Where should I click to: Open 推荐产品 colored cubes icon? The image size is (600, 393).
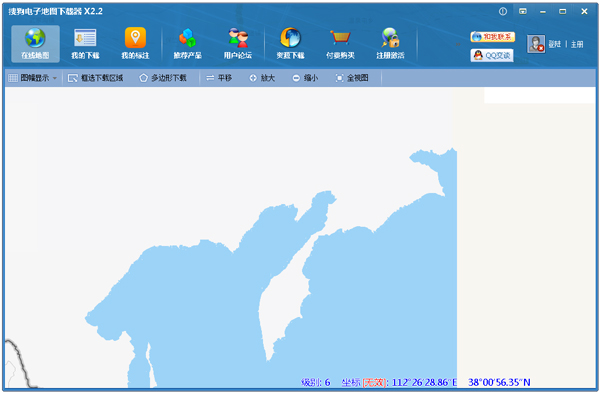point(188,38)
